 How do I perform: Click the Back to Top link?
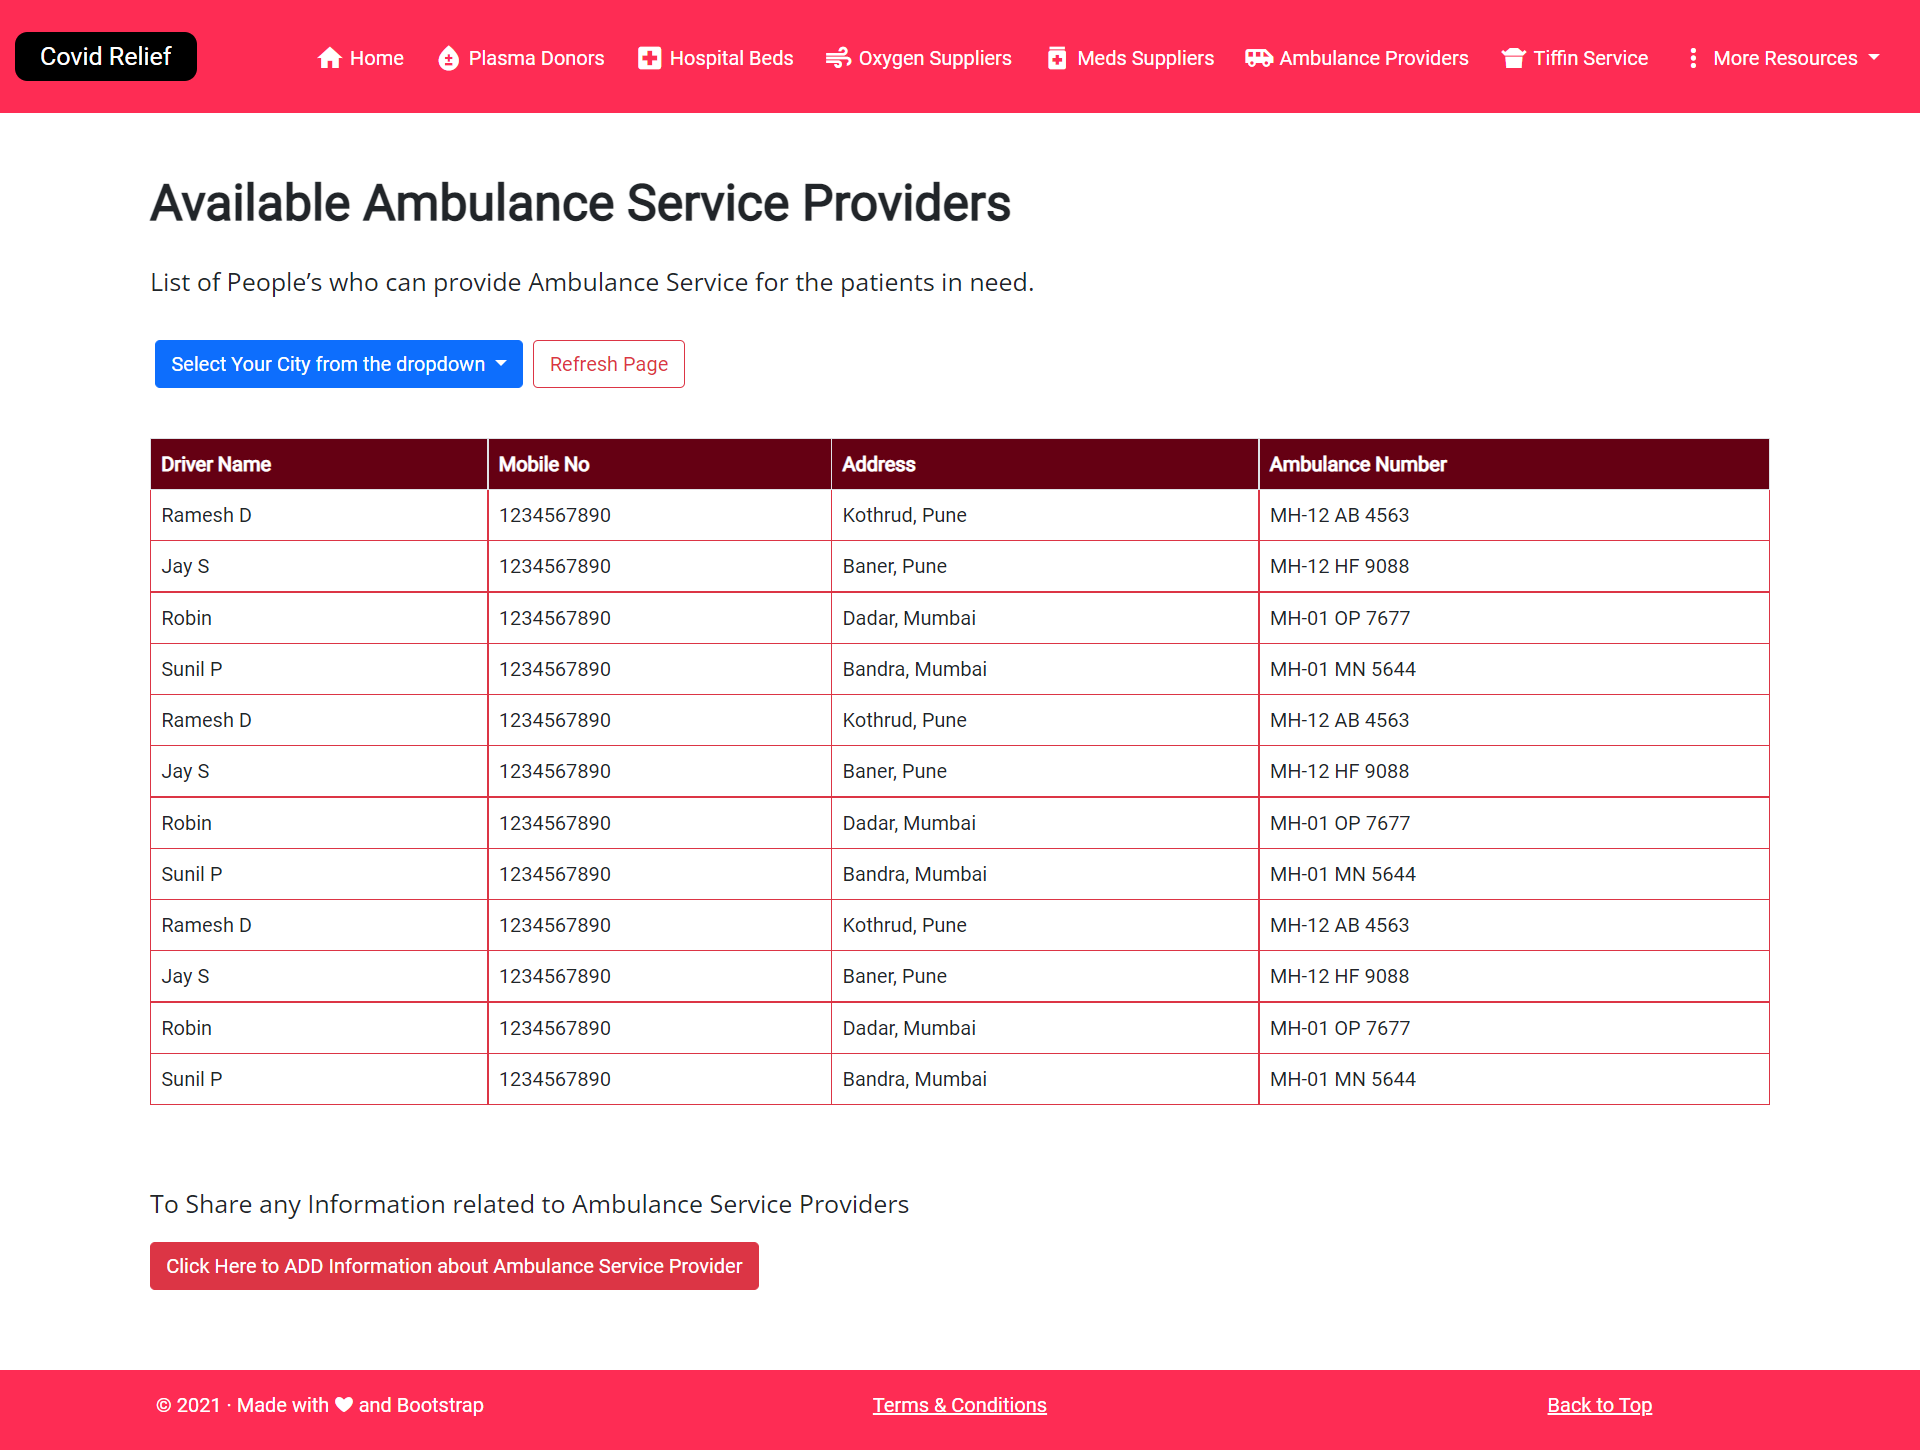coord(1599,1405)
